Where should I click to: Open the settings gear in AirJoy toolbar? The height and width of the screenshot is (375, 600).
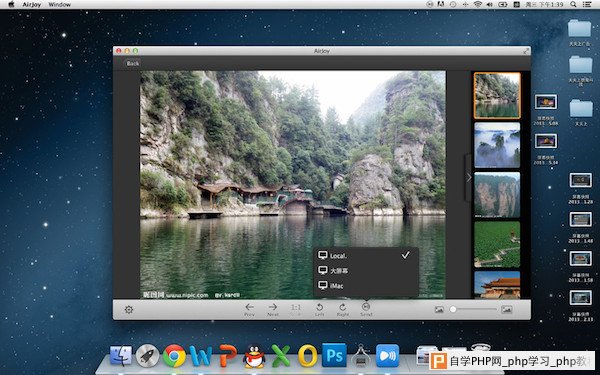tap(129, 309)
